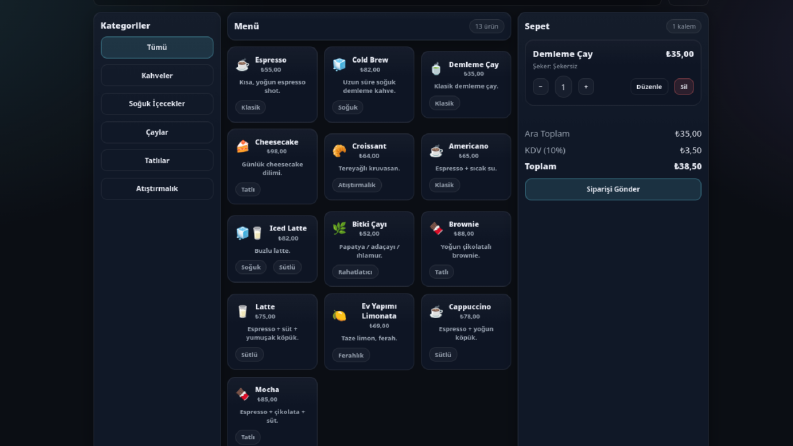Click the Croissant pastry icon
Screen dimensions: 793x446
(x=339, y=151)
